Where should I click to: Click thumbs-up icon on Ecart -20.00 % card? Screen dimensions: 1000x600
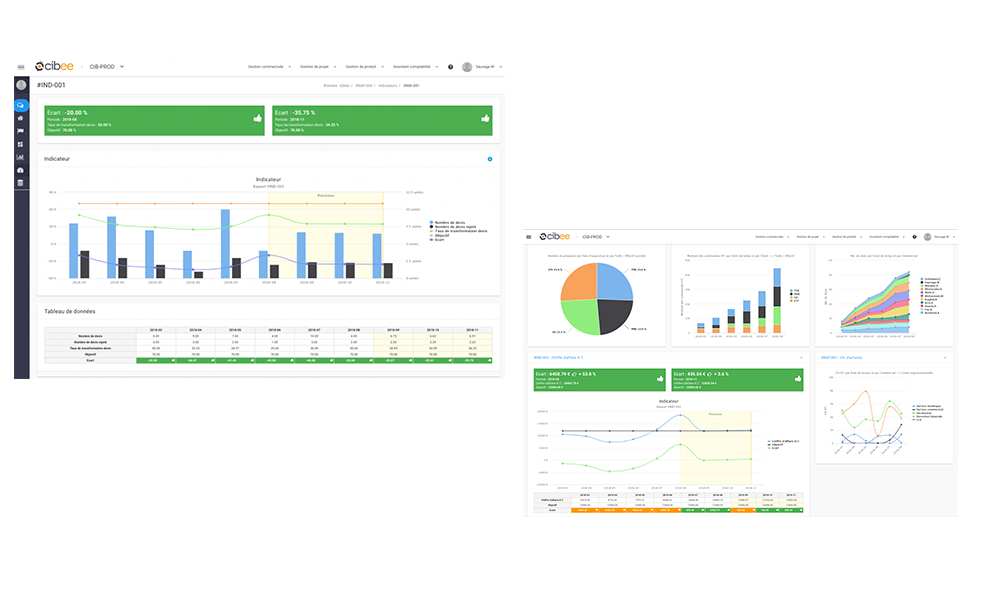tap(258, 118)
